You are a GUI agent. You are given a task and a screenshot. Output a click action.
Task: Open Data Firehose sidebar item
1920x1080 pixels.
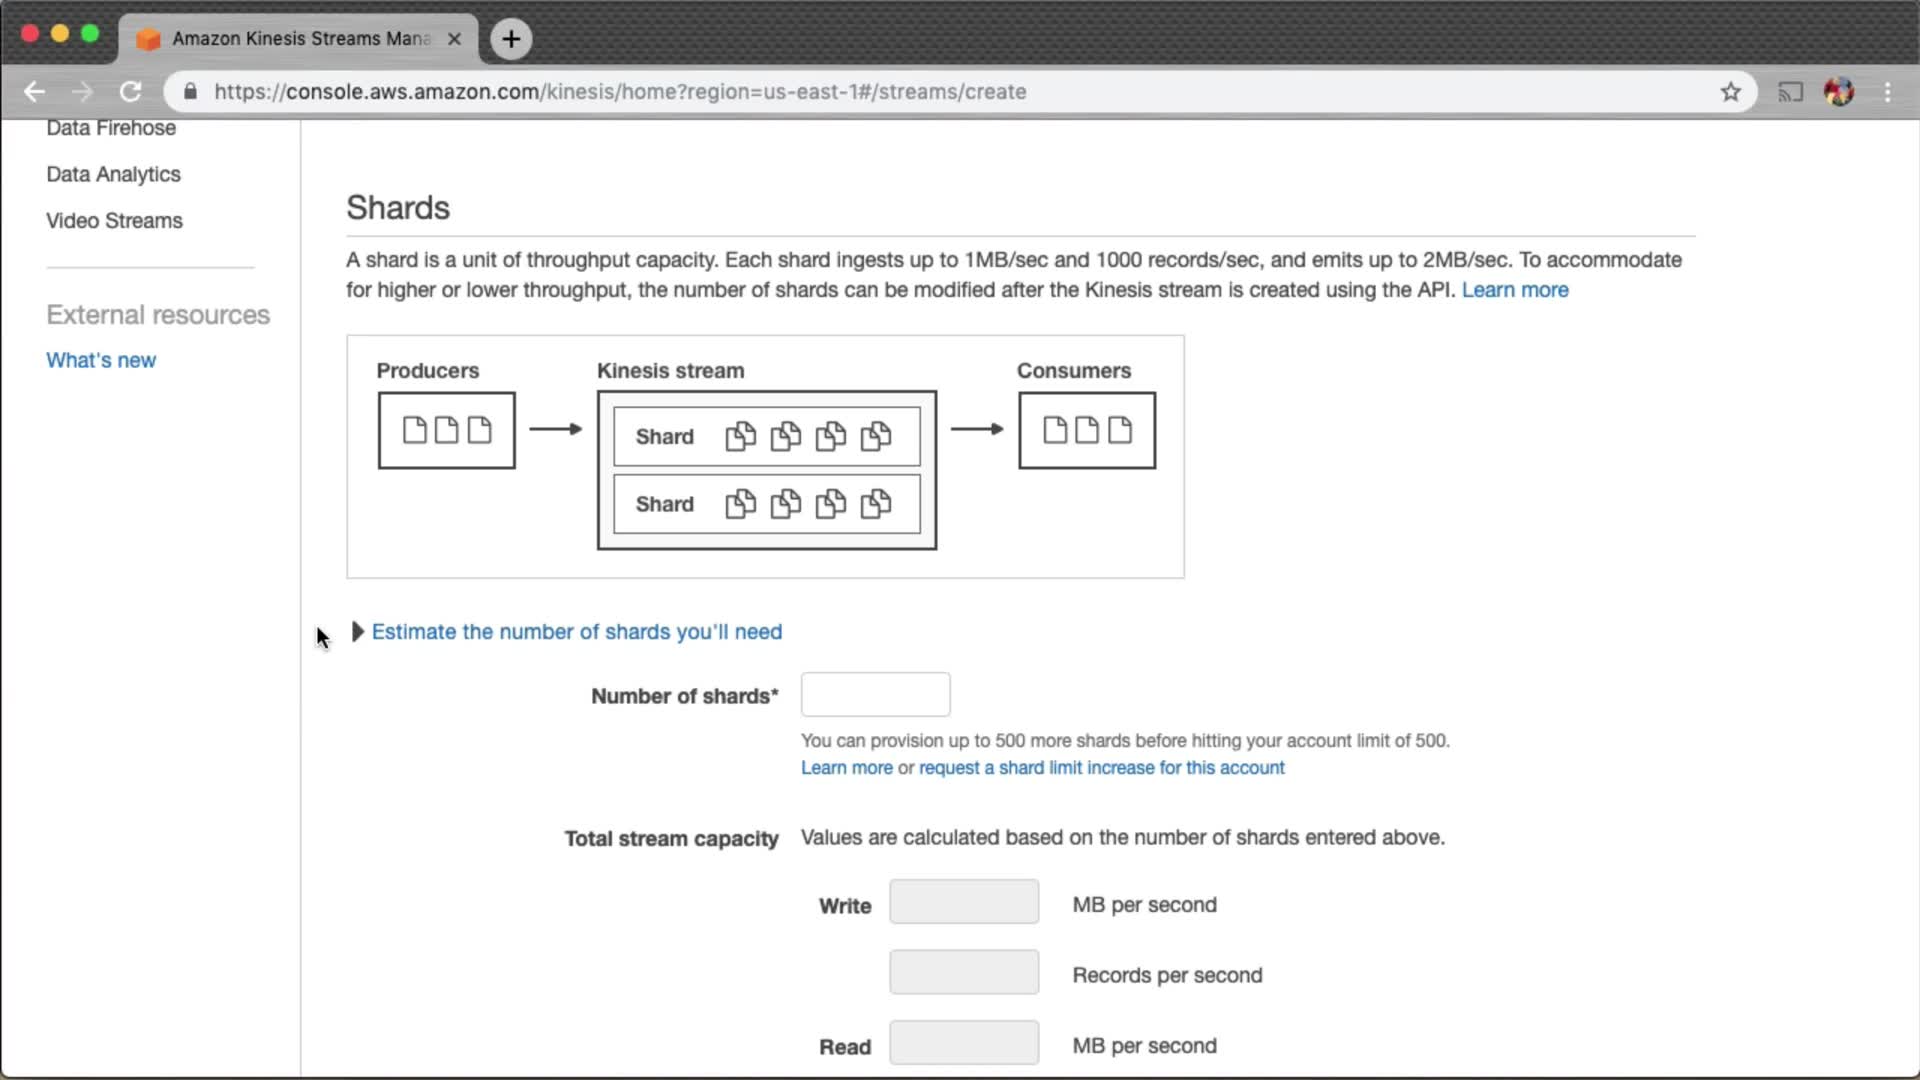(x=111, y=129)
